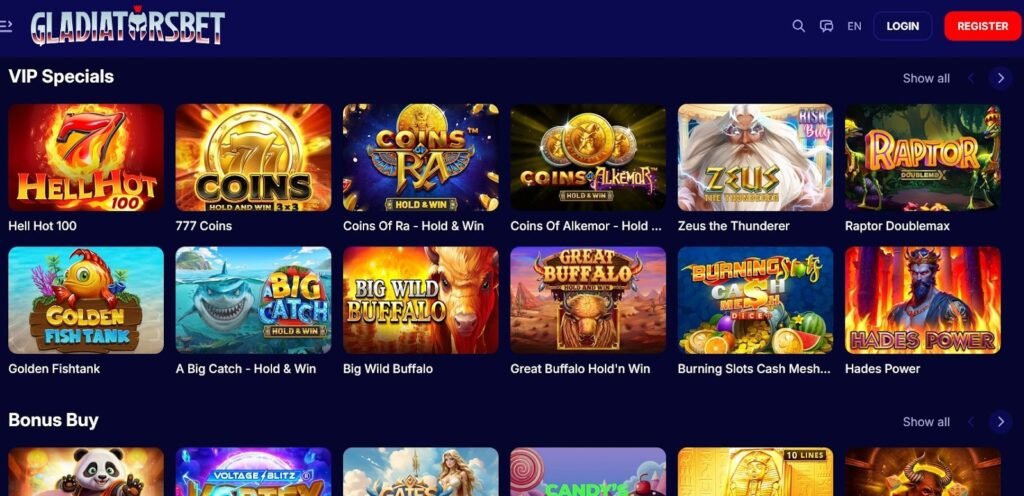Go to next VIP Specials games arrow
The height and width of the screenshot is (496, 1024).
(x=1000, y=78)
